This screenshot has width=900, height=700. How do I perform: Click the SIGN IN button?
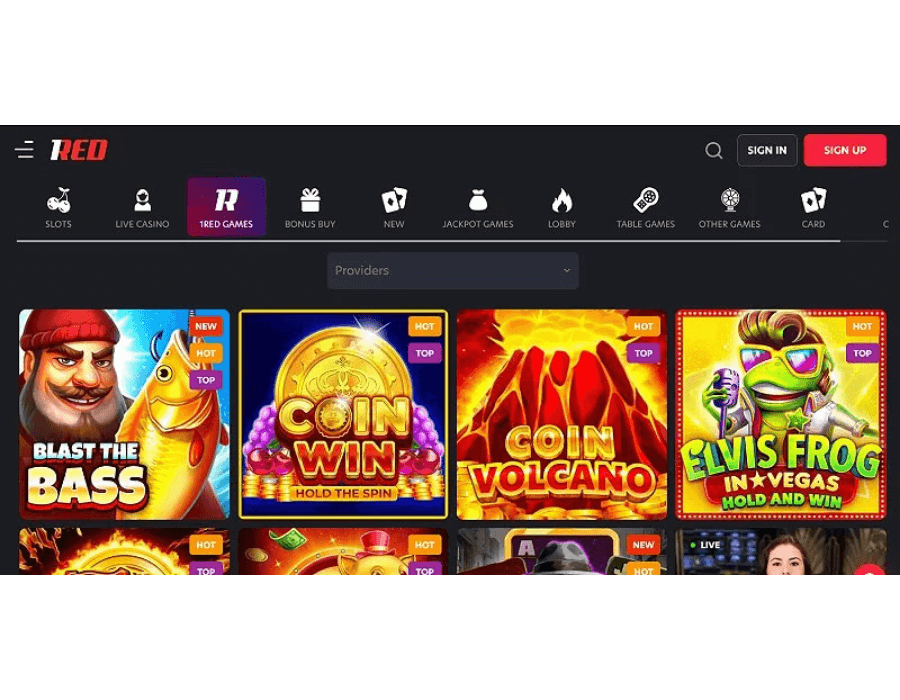(x=767, y=150)
